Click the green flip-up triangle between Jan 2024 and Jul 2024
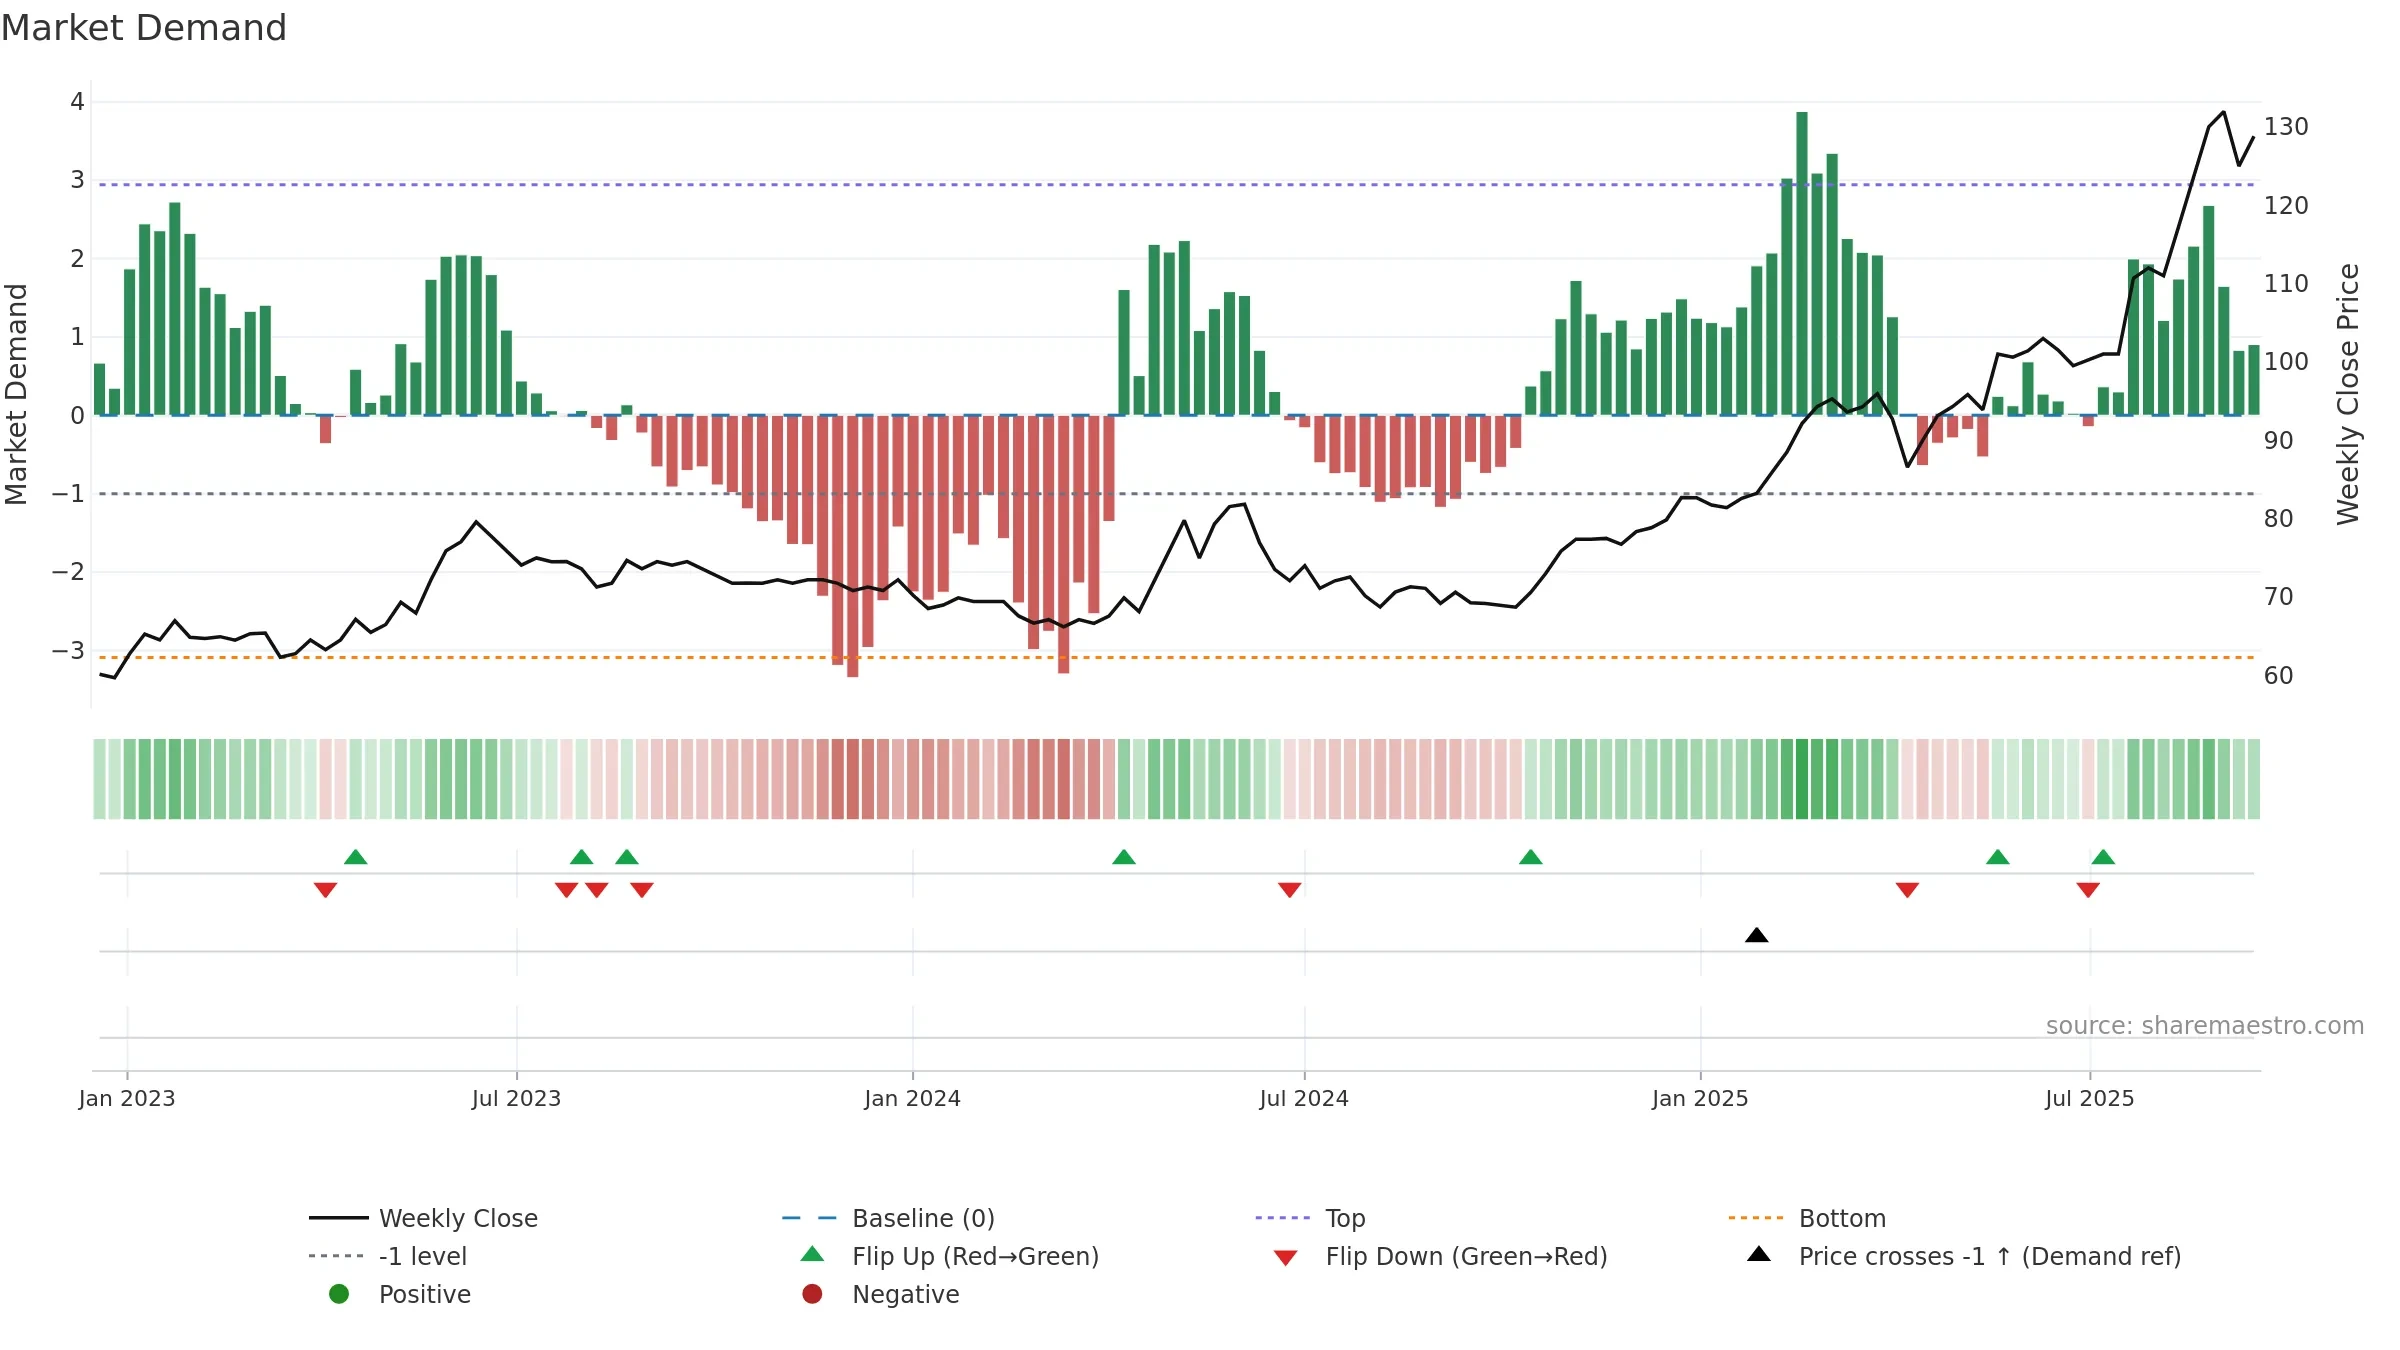2400x1350 pixels. tap(1124, 857)
